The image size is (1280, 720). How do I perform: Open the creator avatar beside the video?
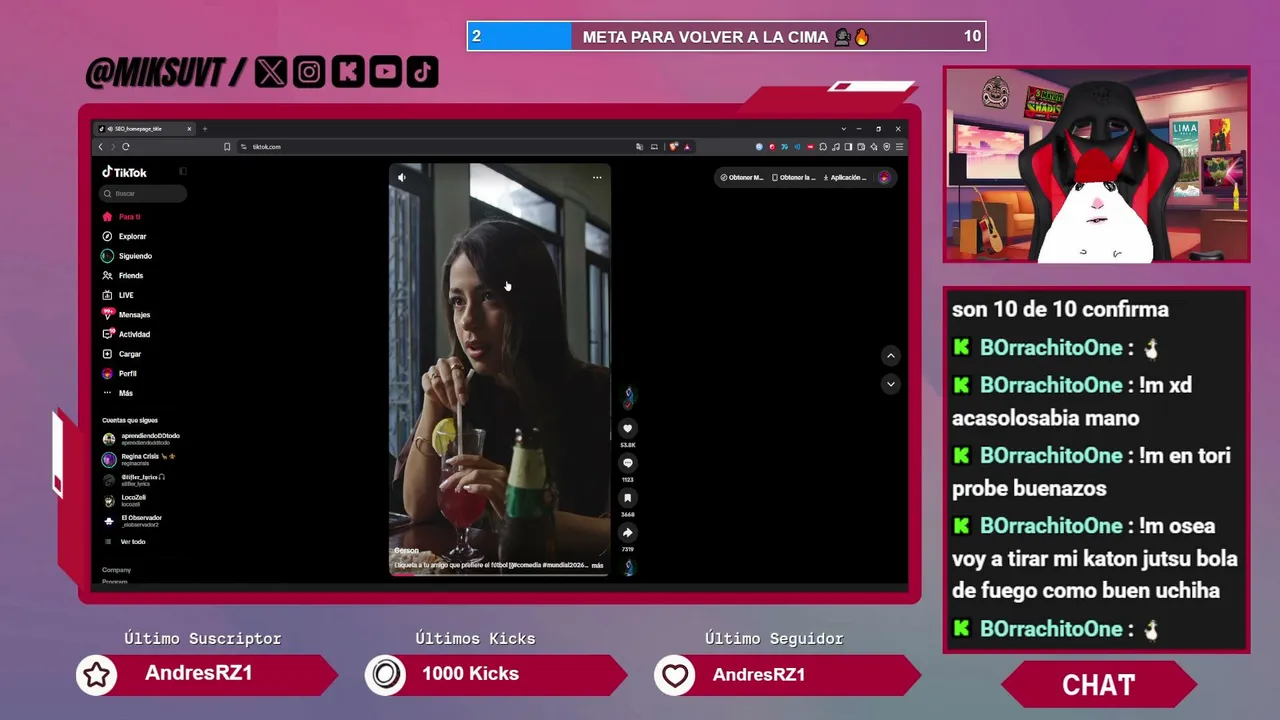pyautogui.click(x=628, y=396)
